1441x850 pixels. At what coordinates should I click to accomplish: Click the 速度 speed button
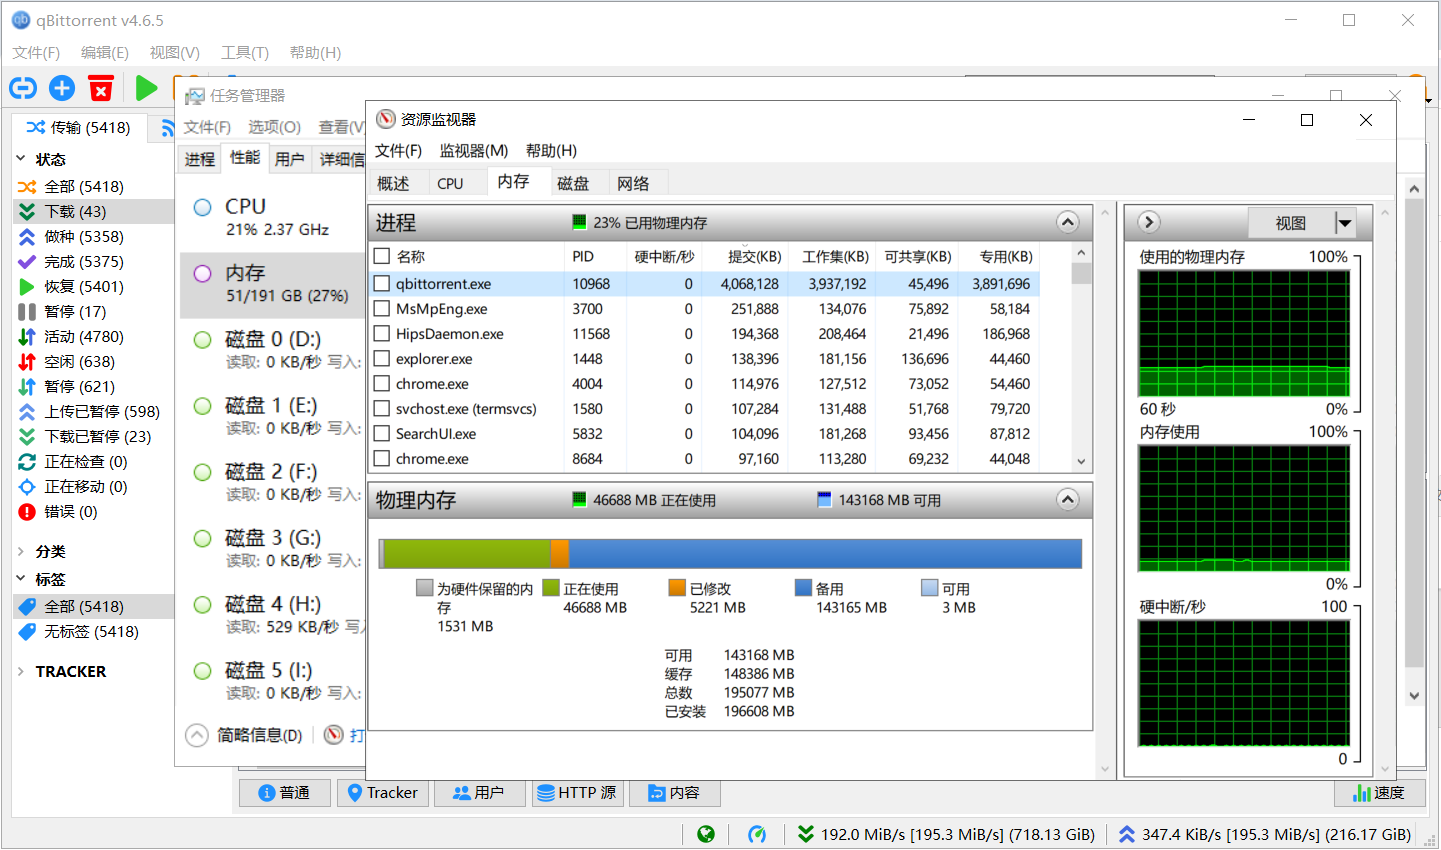[1378, 793]
